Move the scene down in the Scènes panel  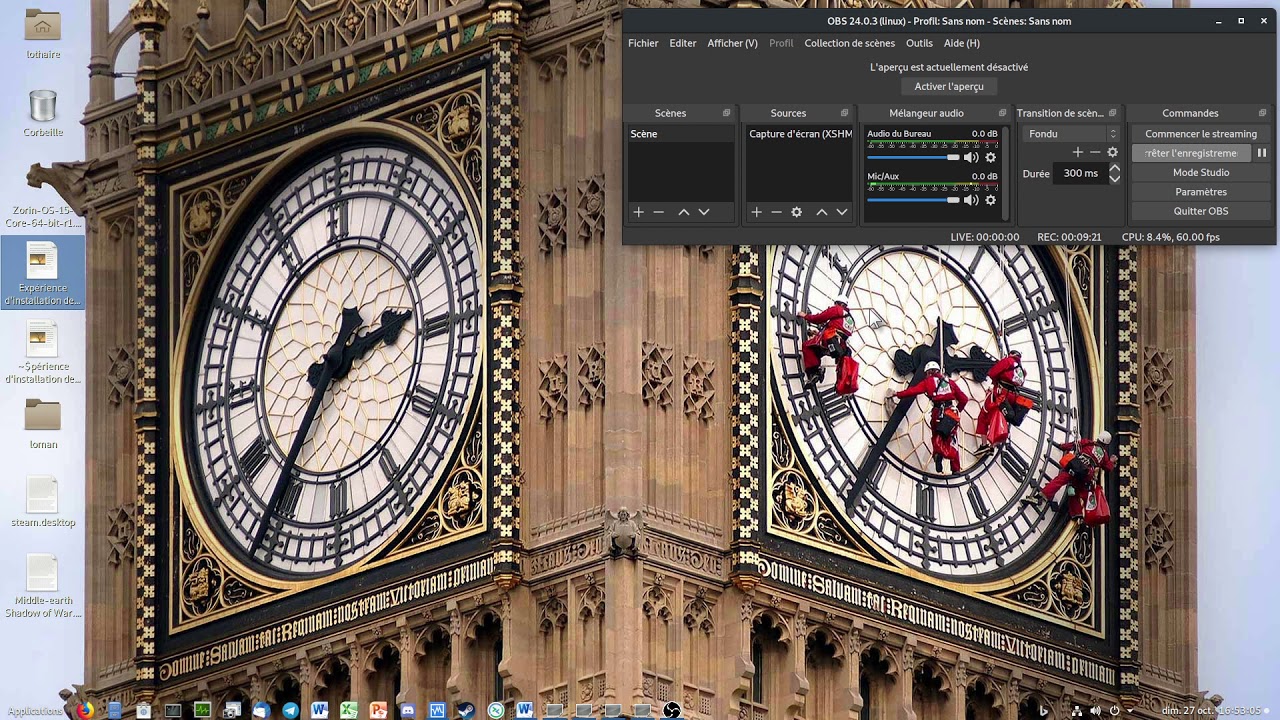pyautogui.click(x=704, y=212)
